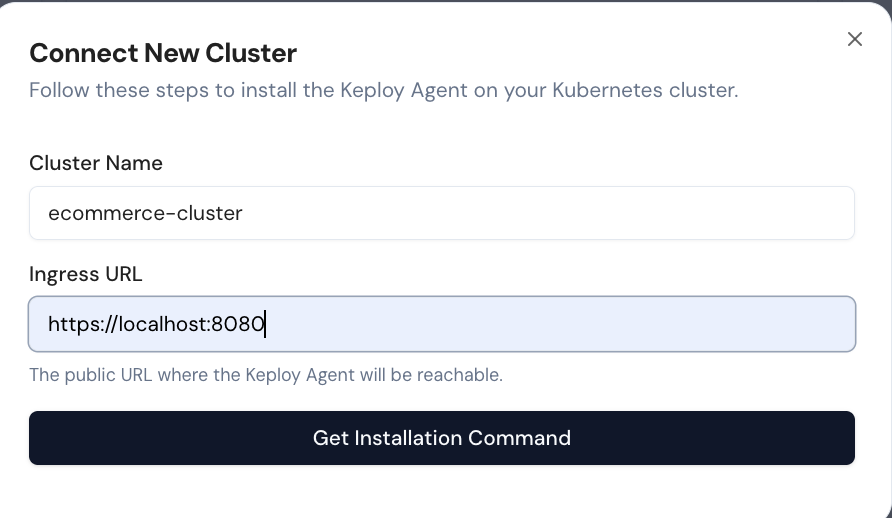Place cursor on 'https://localhost:8080' text
Screen dimensions: 892x518
(155, 324)
